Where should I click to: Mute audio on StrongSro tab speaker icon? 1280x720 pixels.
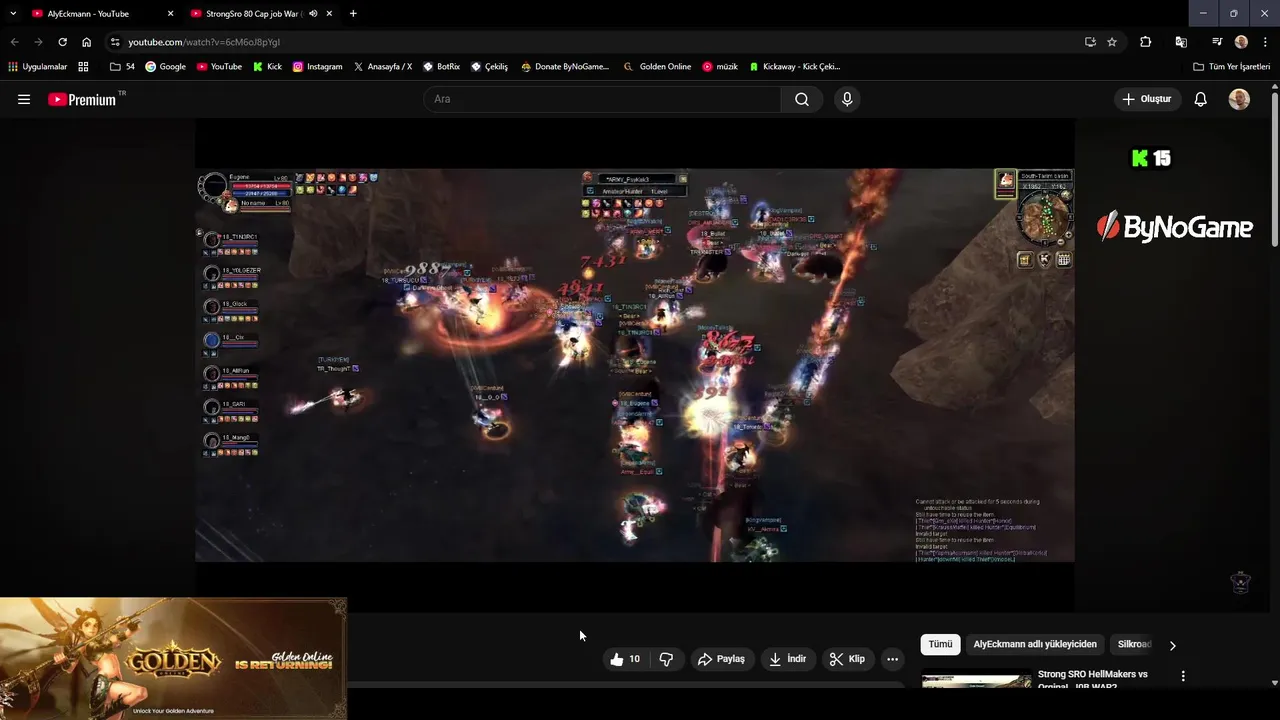point(313,14)
